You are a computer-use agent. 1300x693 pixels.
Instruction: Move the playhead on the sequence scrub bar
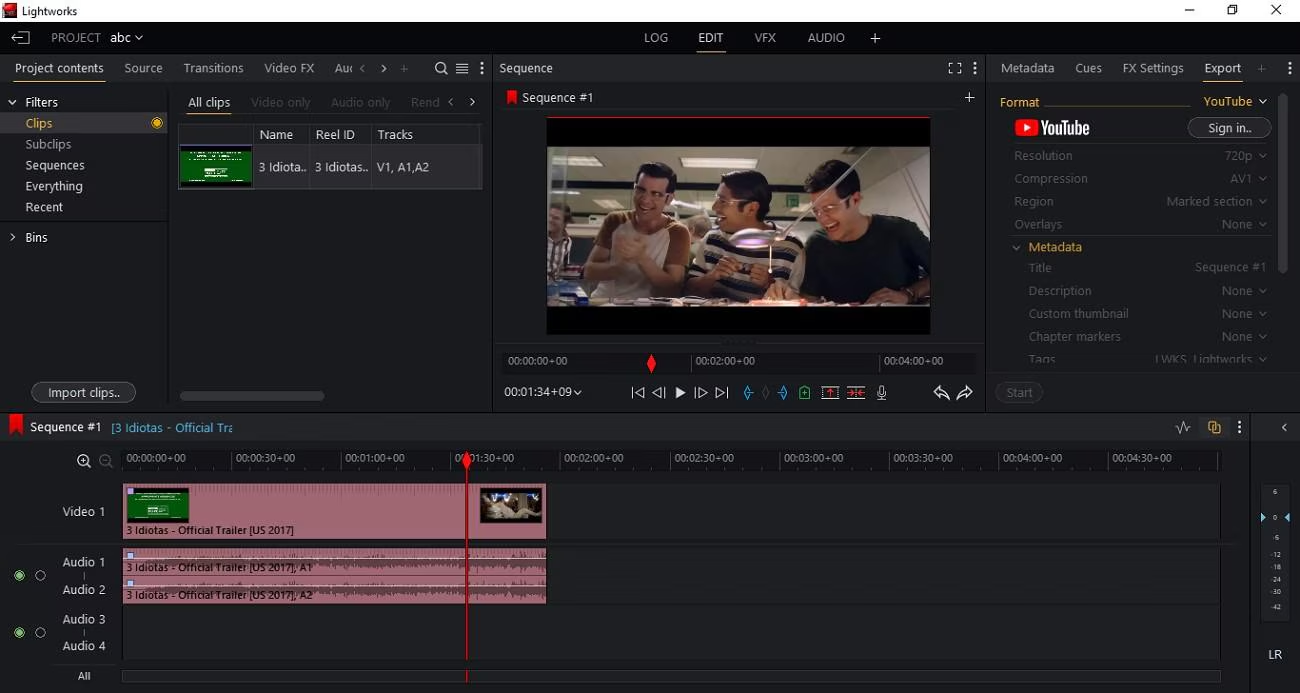(x=652, y=363)
